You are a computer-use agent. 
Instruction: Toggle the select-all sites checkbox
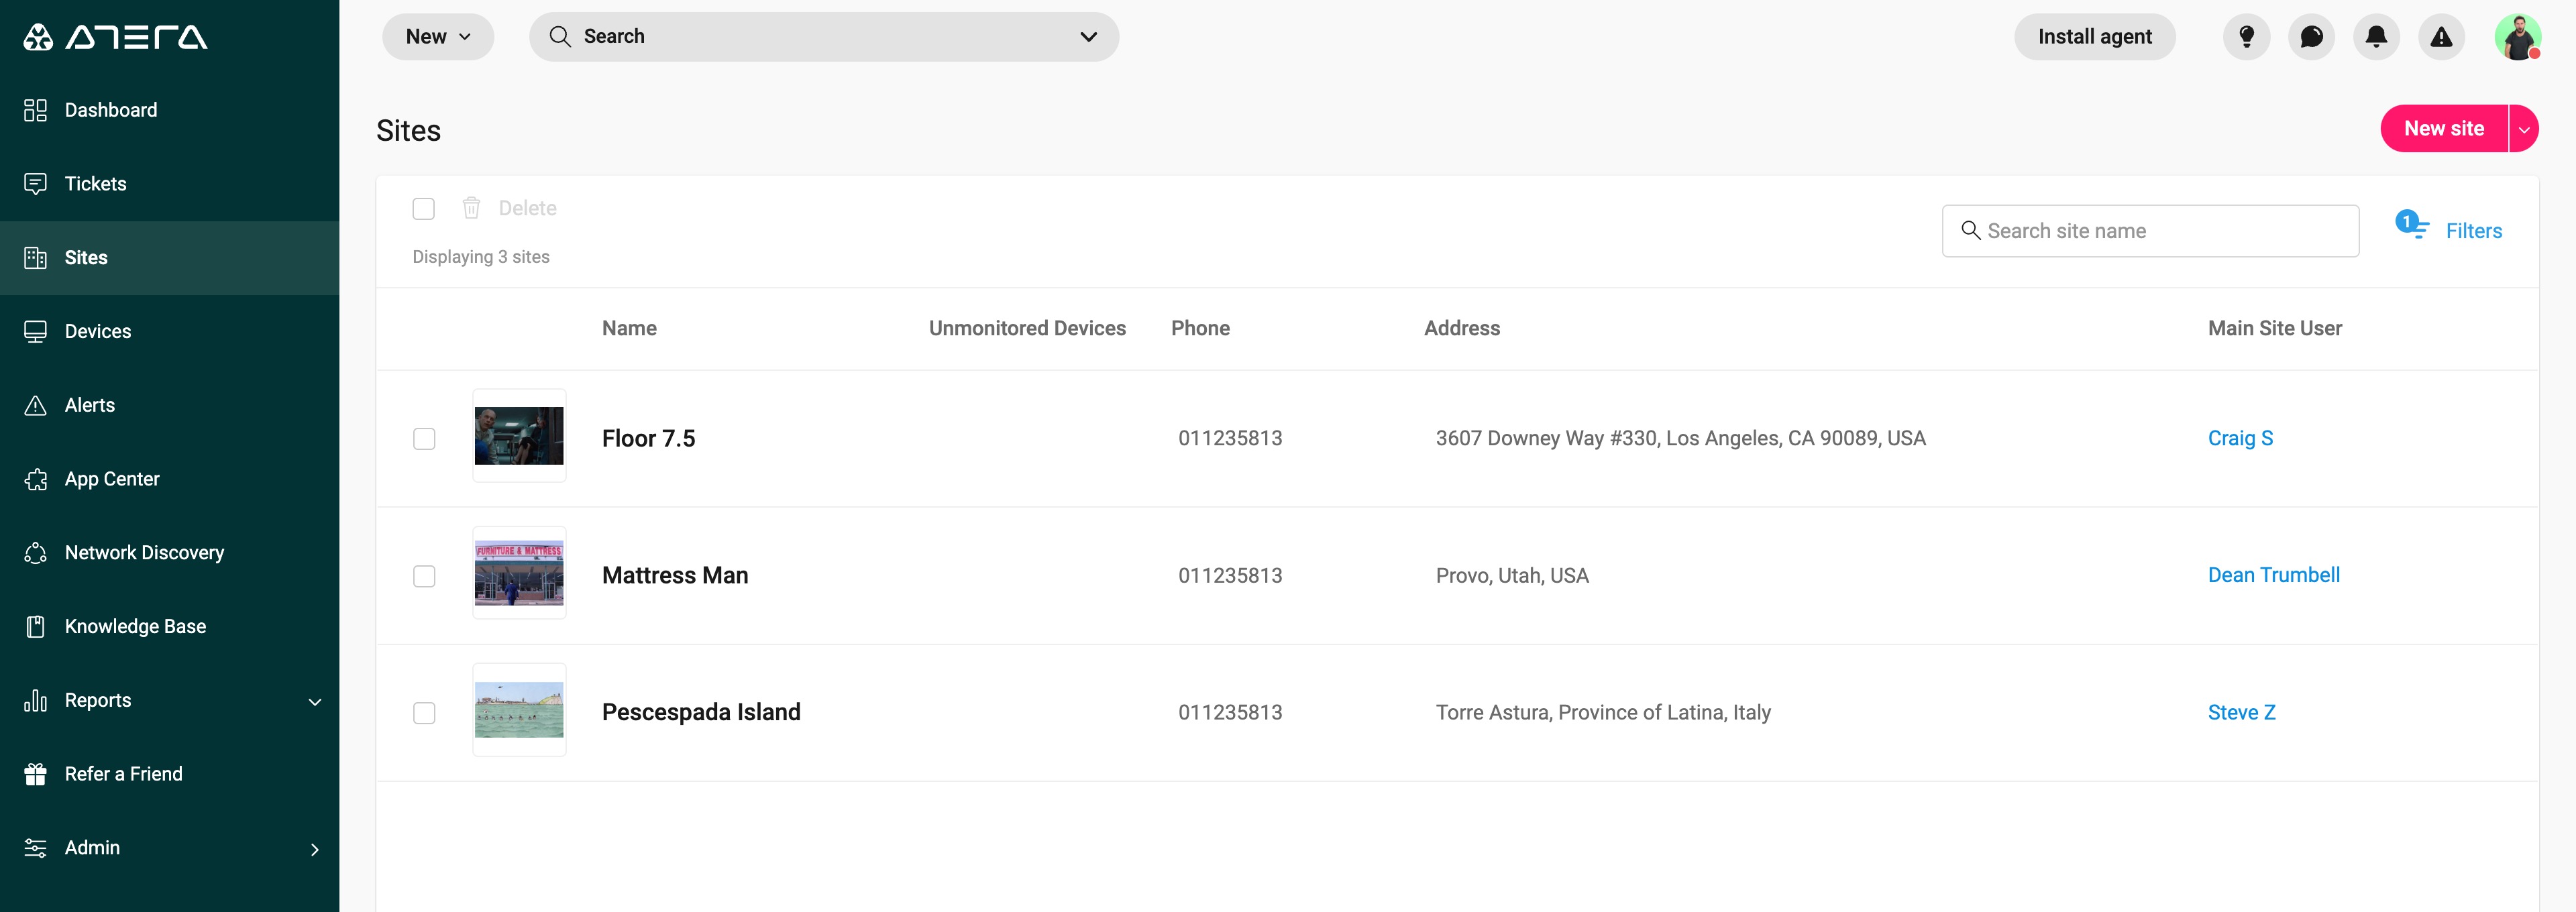(x=424, y=208)
